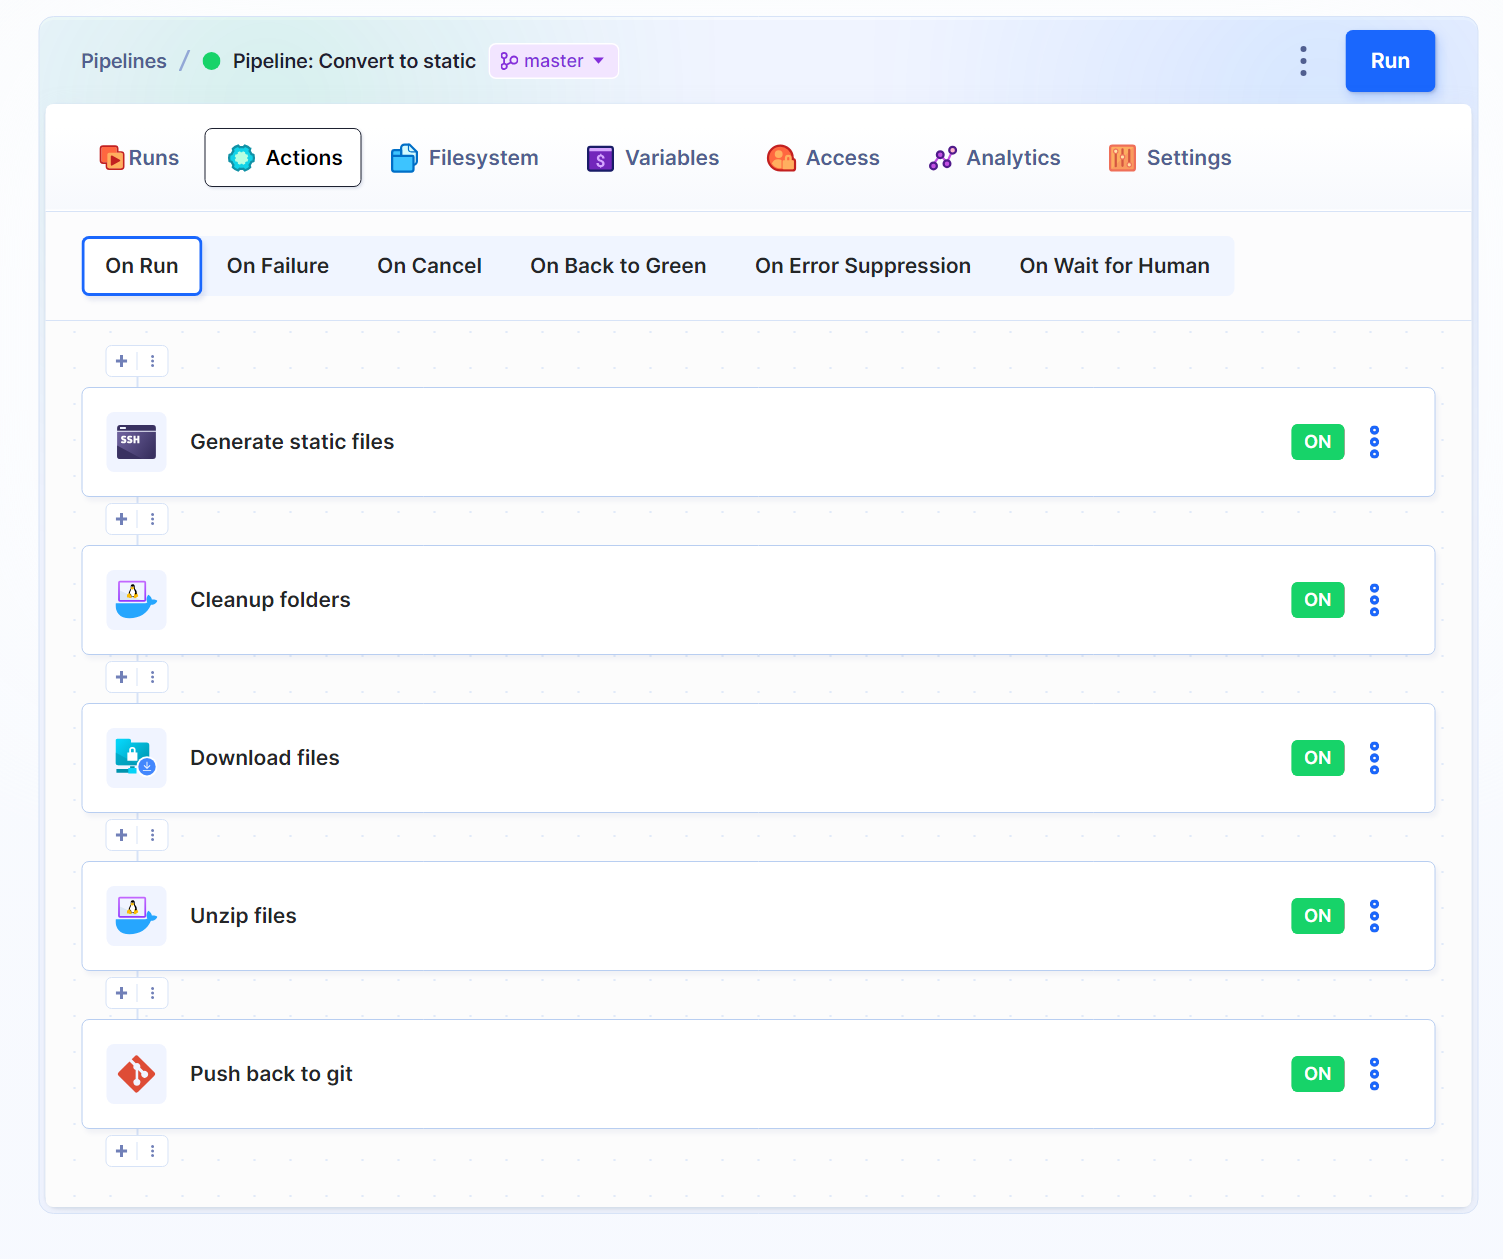
Task: Select the On Failure tab
Action: 278,266
